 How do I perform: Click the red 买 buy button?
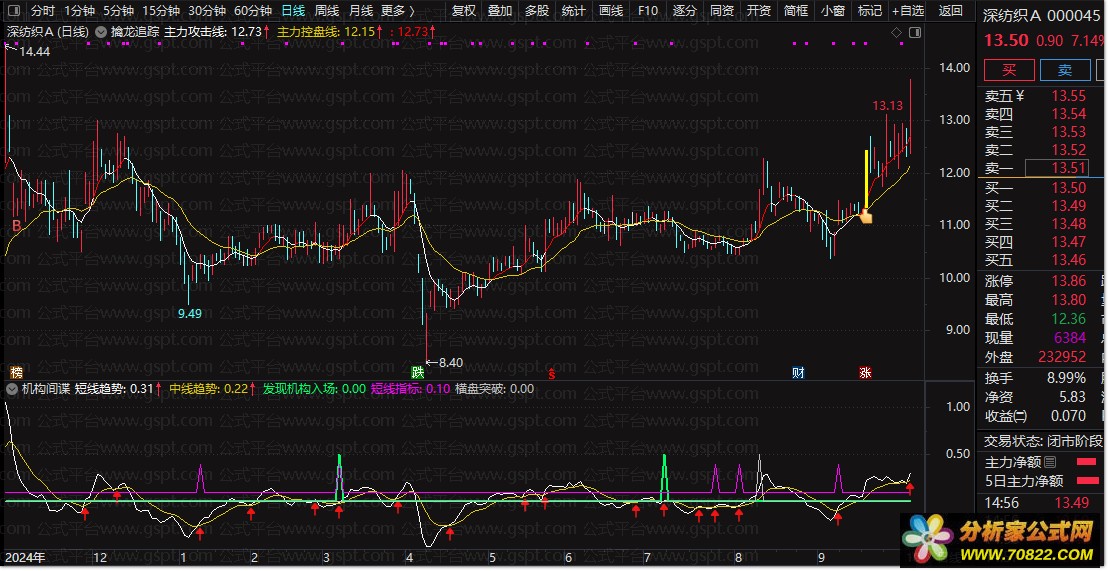[x=1009, y=70]
